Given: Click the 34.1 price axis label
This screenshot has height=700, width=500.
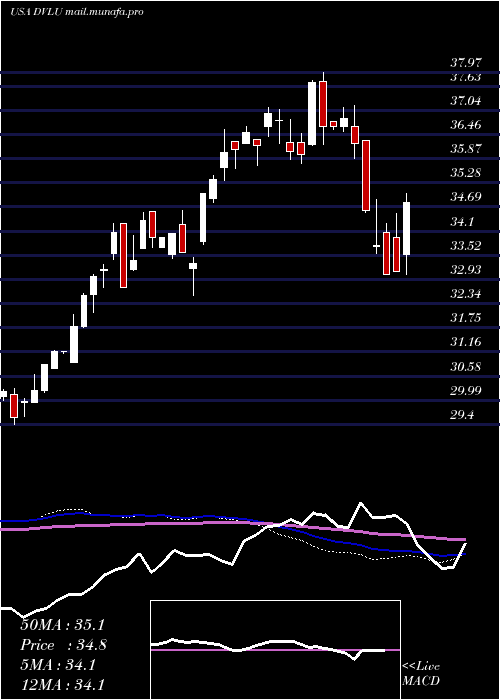Looking at the screenshot, I should pos(462,221).
